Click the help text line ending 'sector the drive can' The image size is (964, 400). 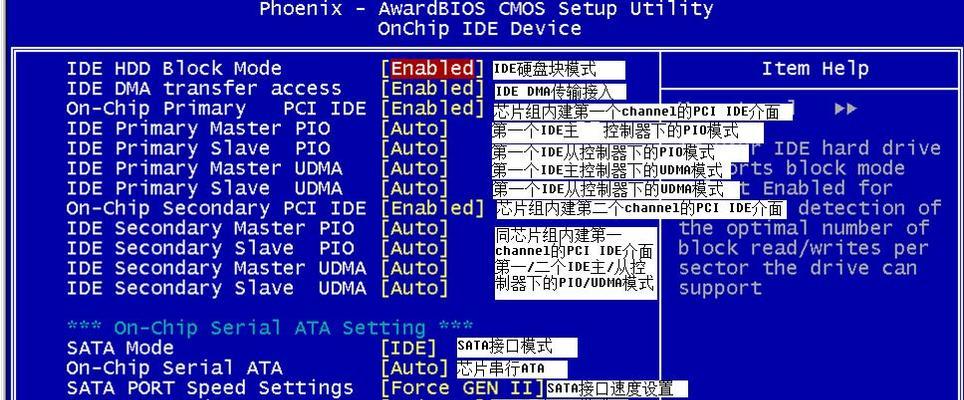[x=797, y=268]
